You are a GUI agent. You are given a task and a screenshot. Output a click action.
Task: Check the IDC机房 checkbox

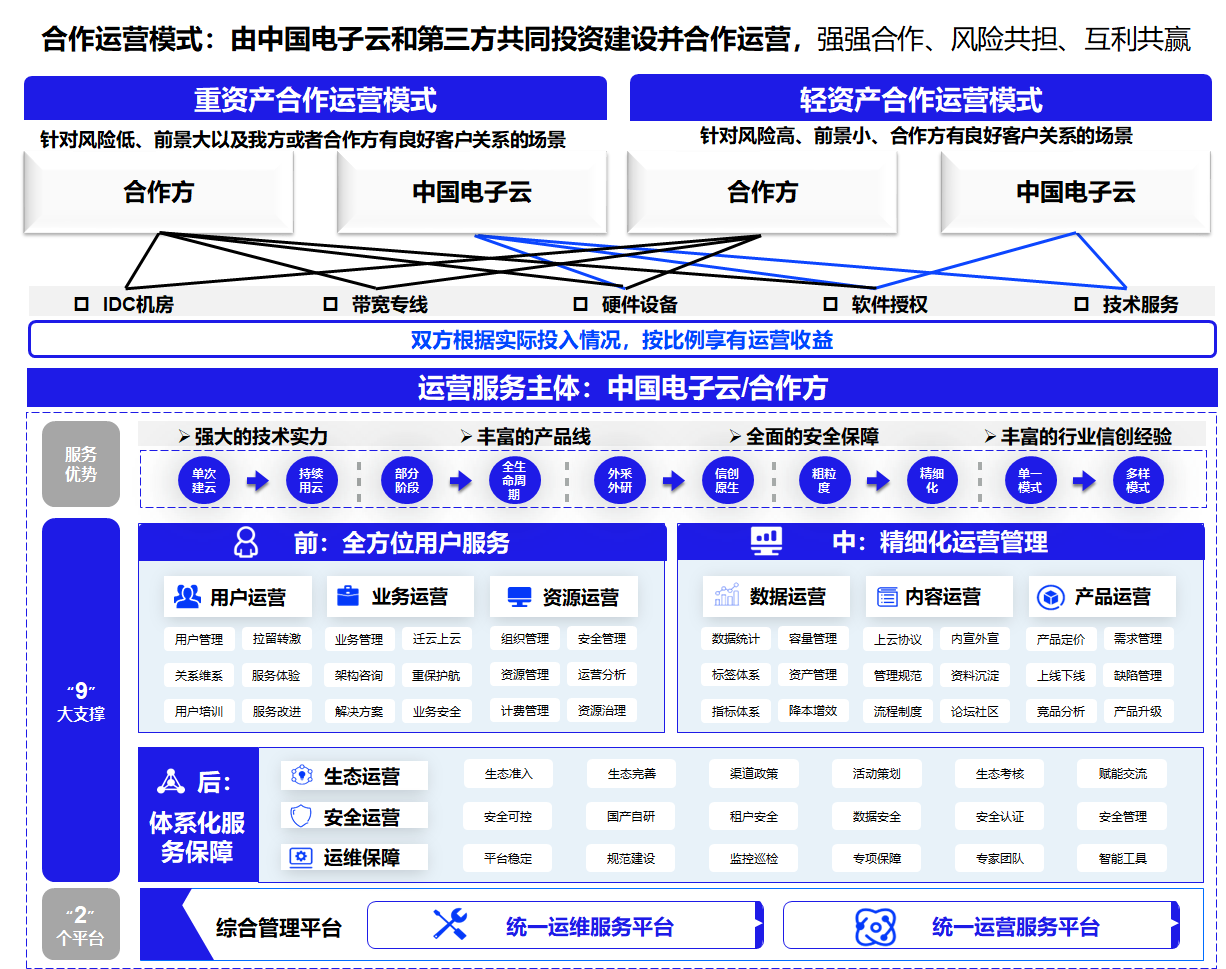click(x=82, y=304)
